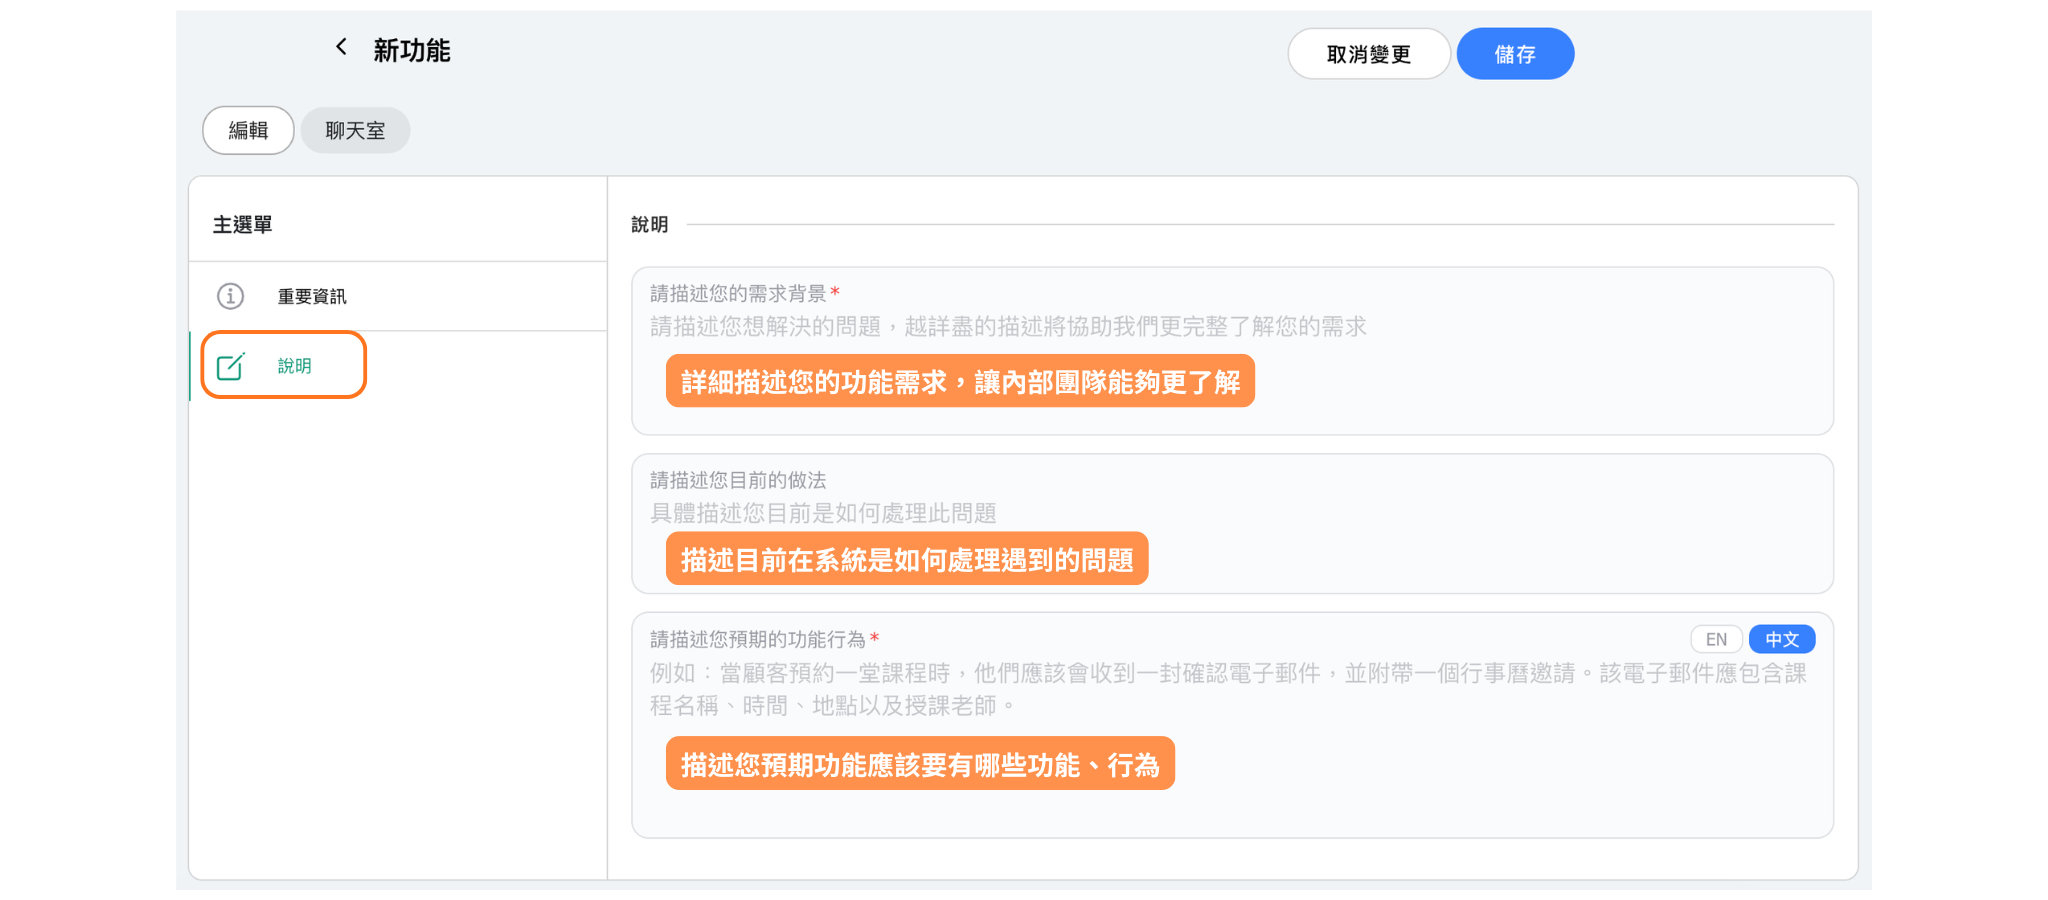Focus the 請描述您的需求背景 text field
This screenshot has width=2048, height=900.
pyautogui.click(x=1230, y=327)
